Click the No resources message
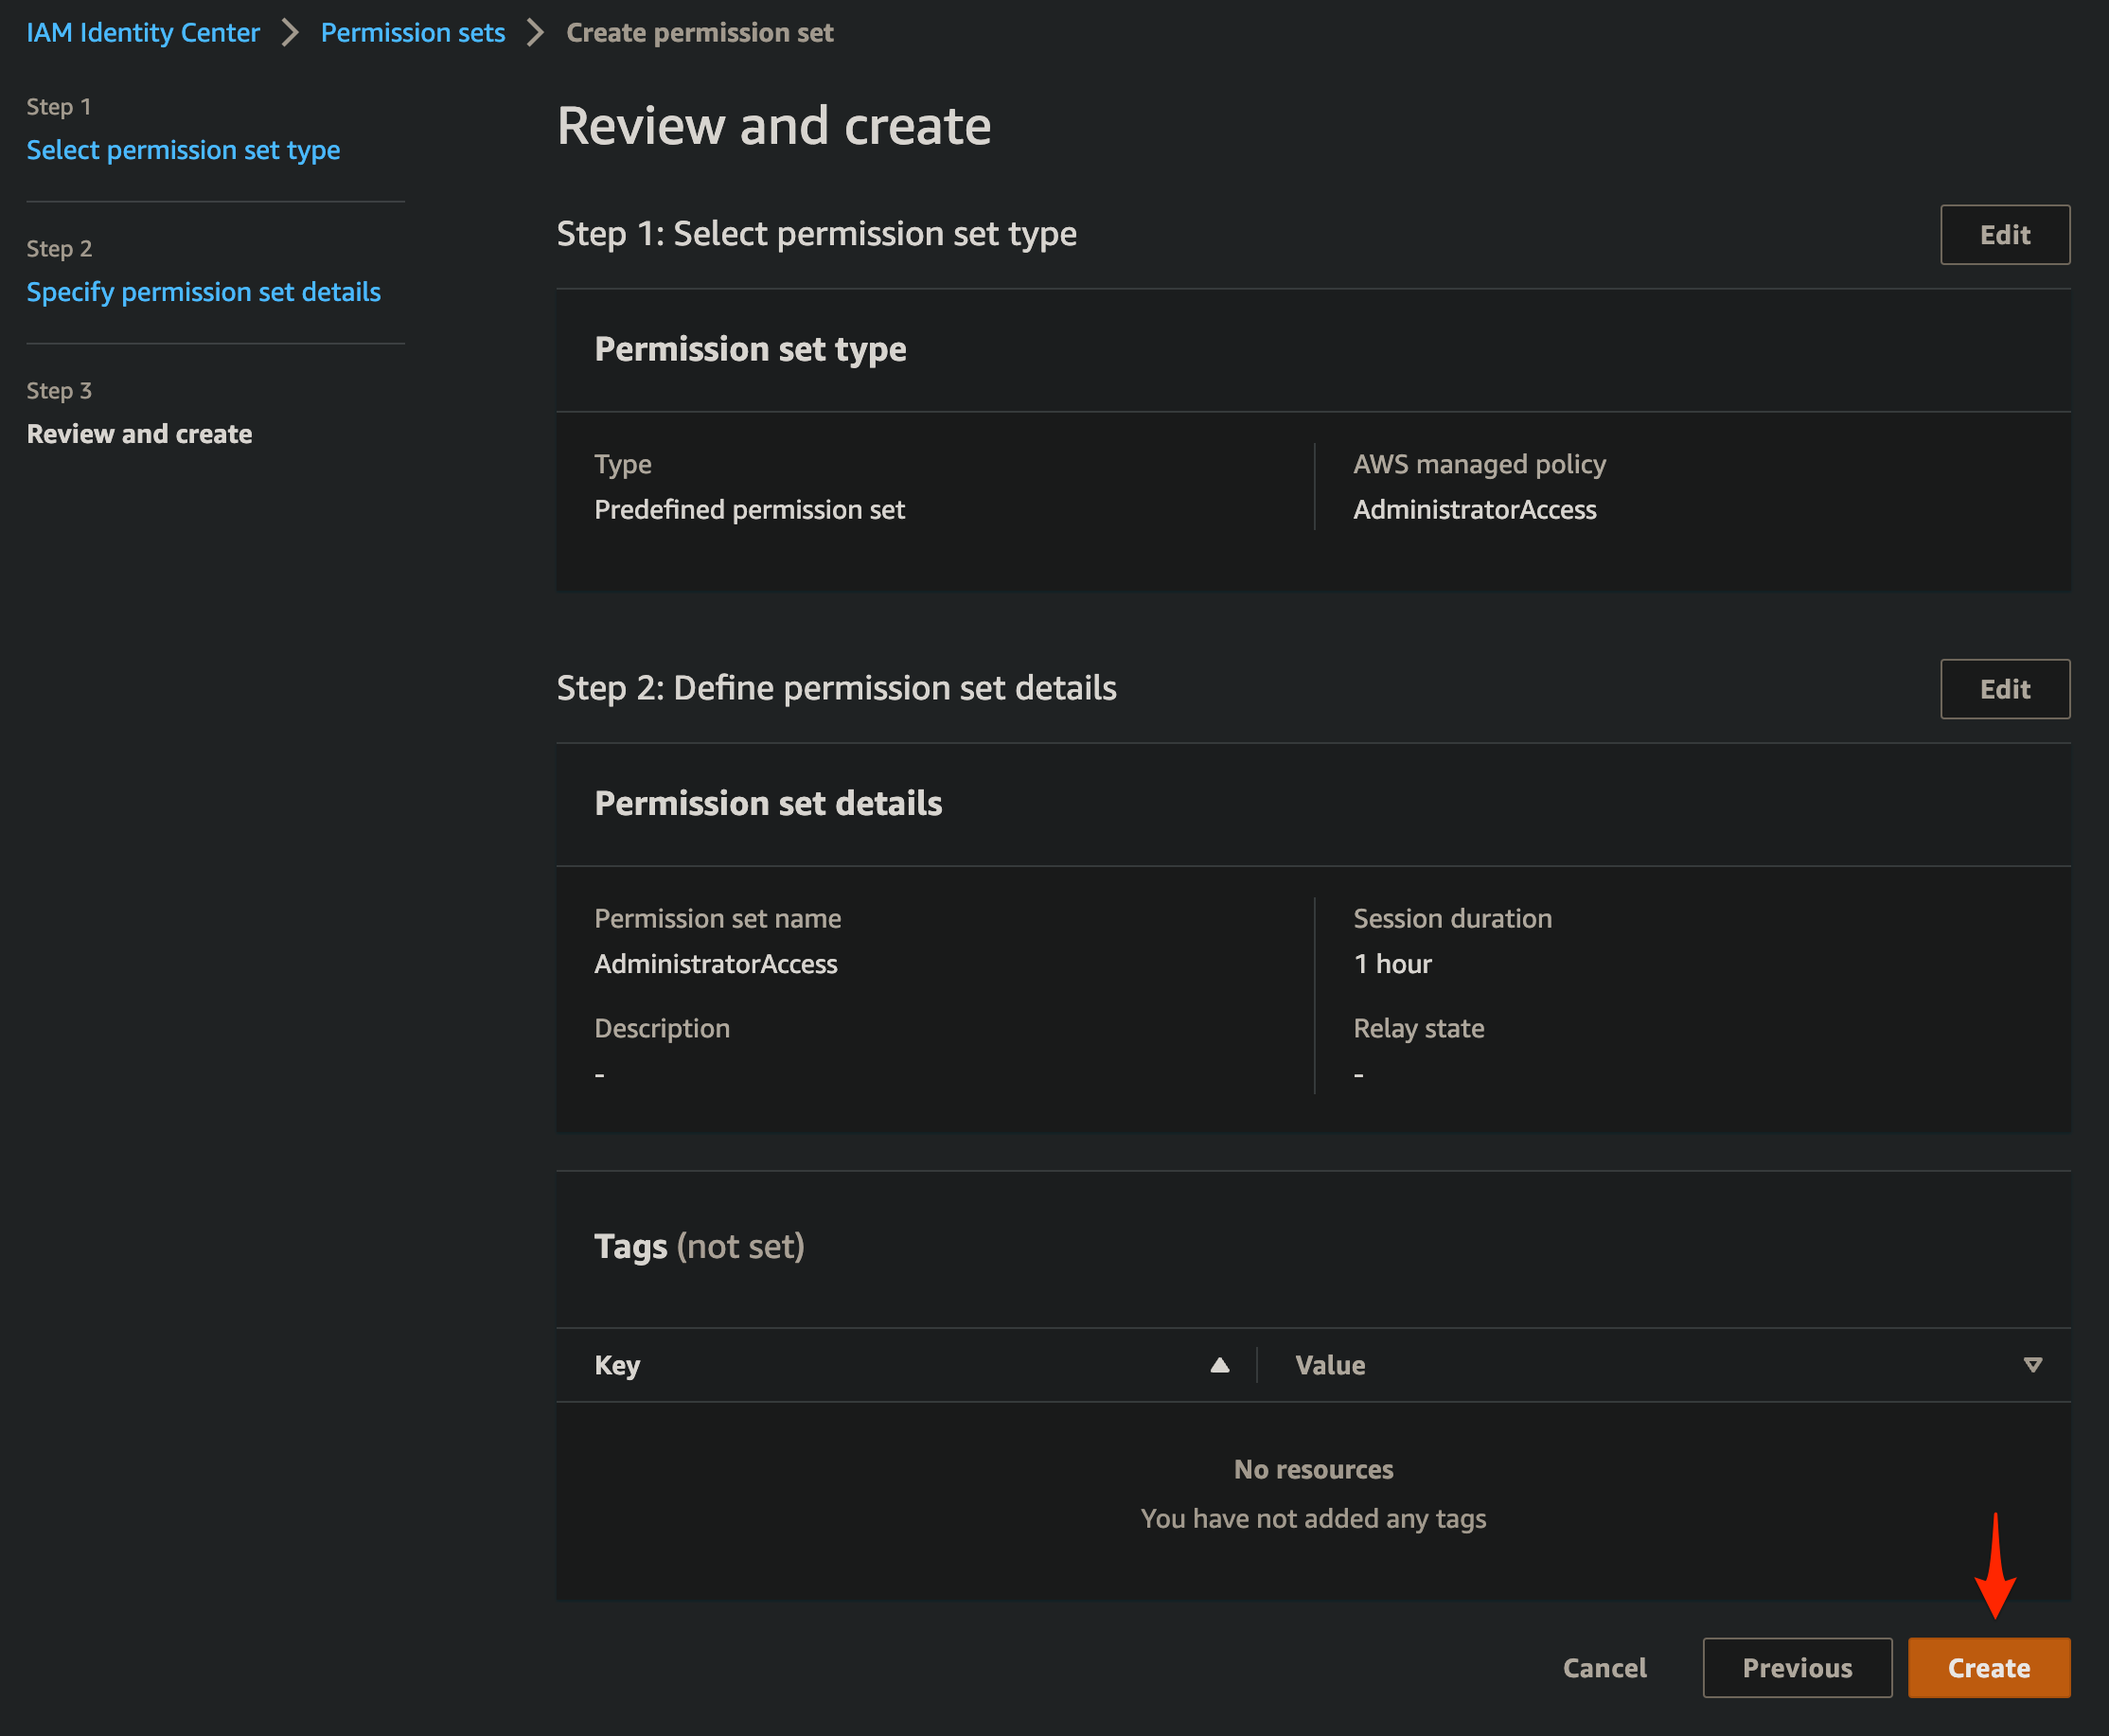The height and width of the screenshot is (1736, 2109). [x=1313, y=1469]
